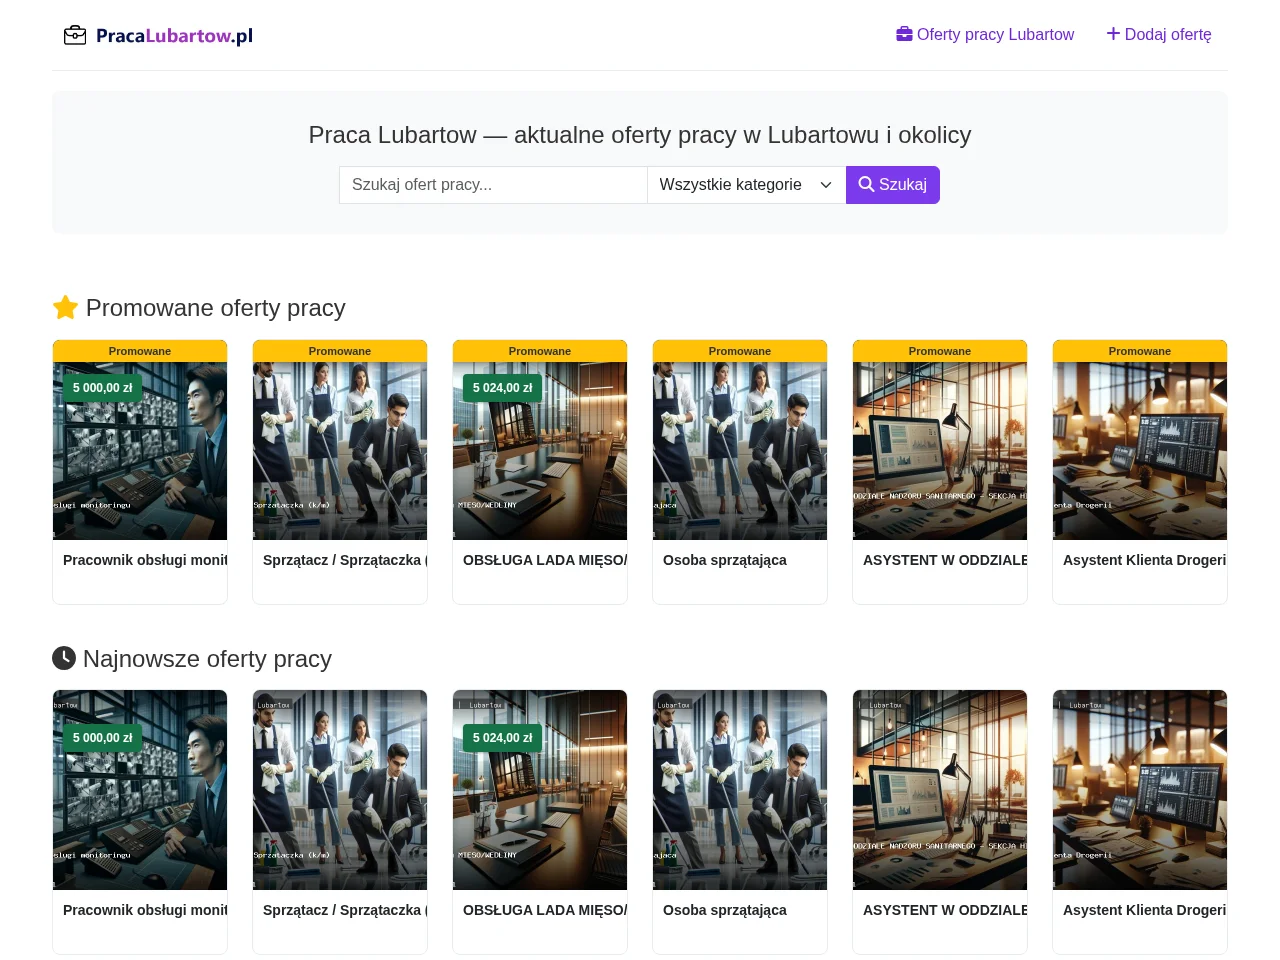Click the PracaLubartow.pl briefcase logo
The height and width of the screenshot is (960, 1280).
[158, 36]
